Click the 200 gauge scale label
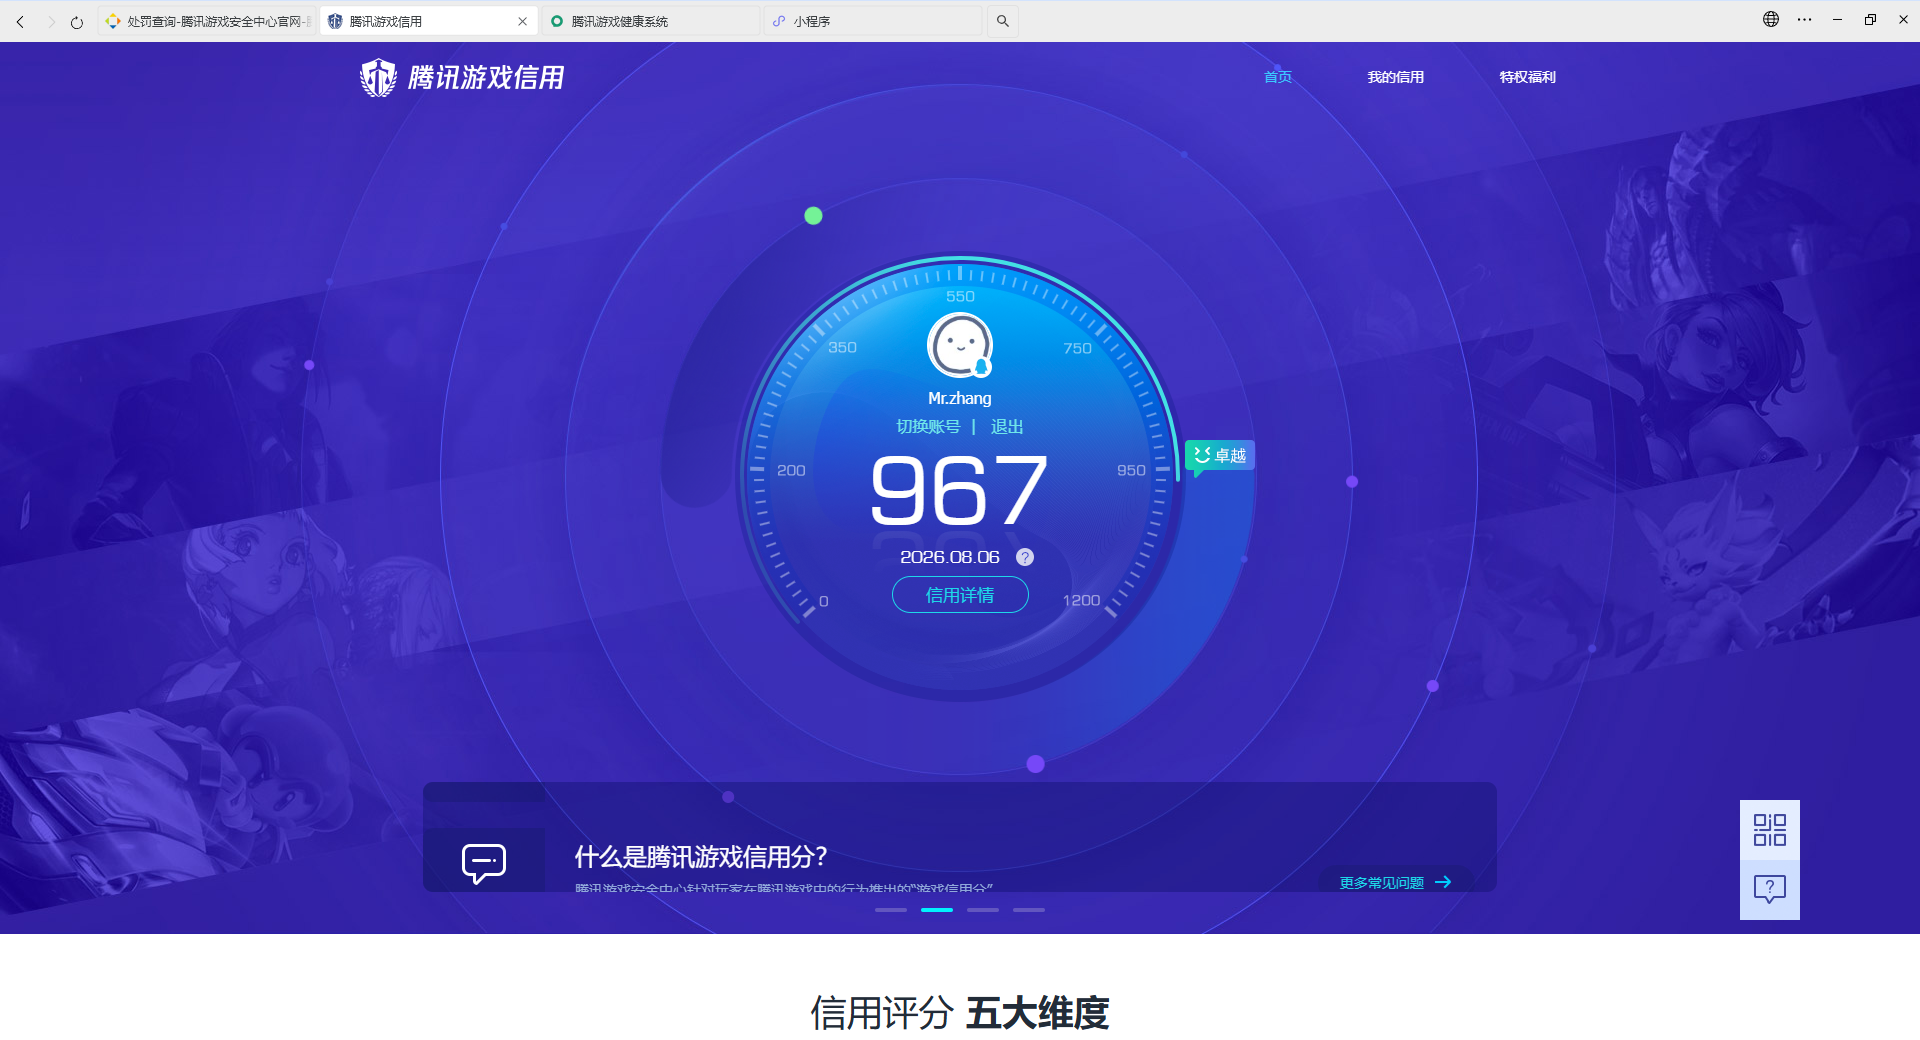The image size is (1920, 1040). tap(791, 470)
